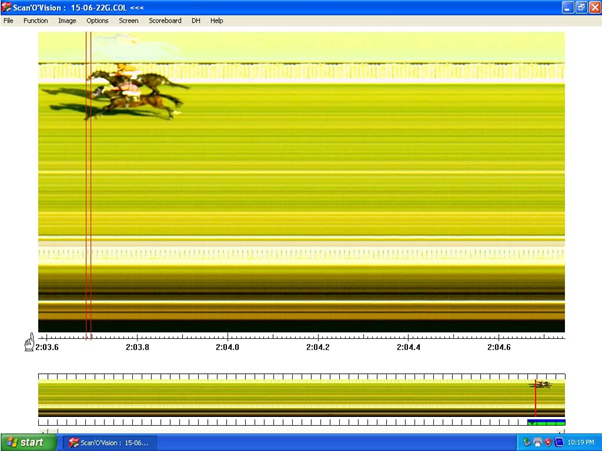602x451 pixels.
Task: Click the system tray clock showing 10:19 PM
Action: coord(580,442)
